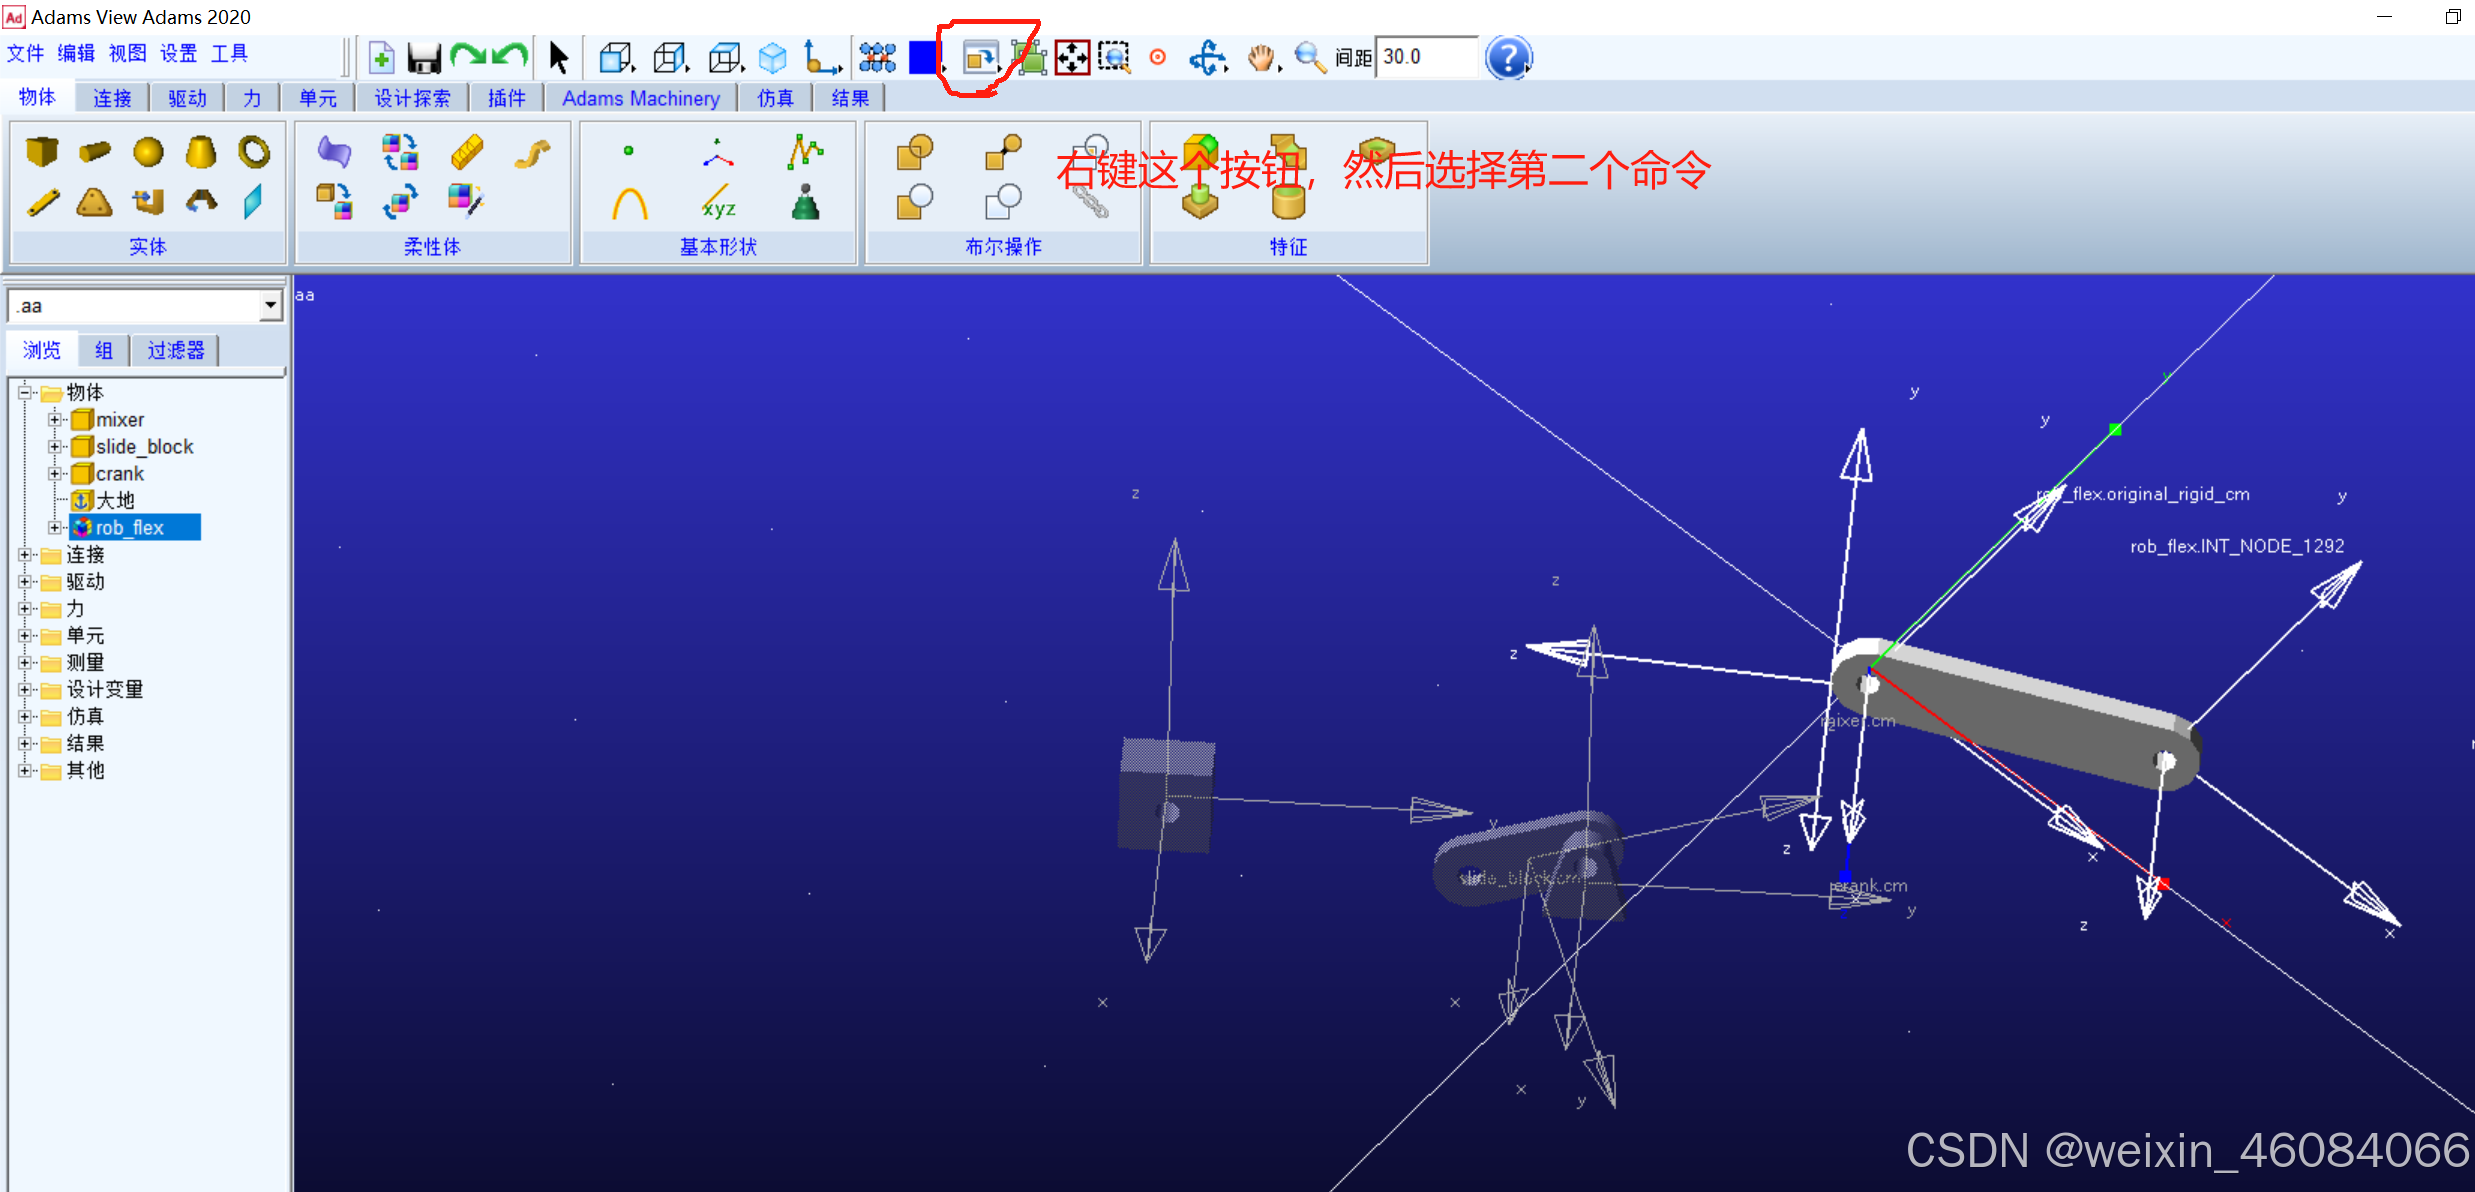Switch to the 连接 ribbon tab
The image size is (2475, 1192).
[x=112, y=98]
